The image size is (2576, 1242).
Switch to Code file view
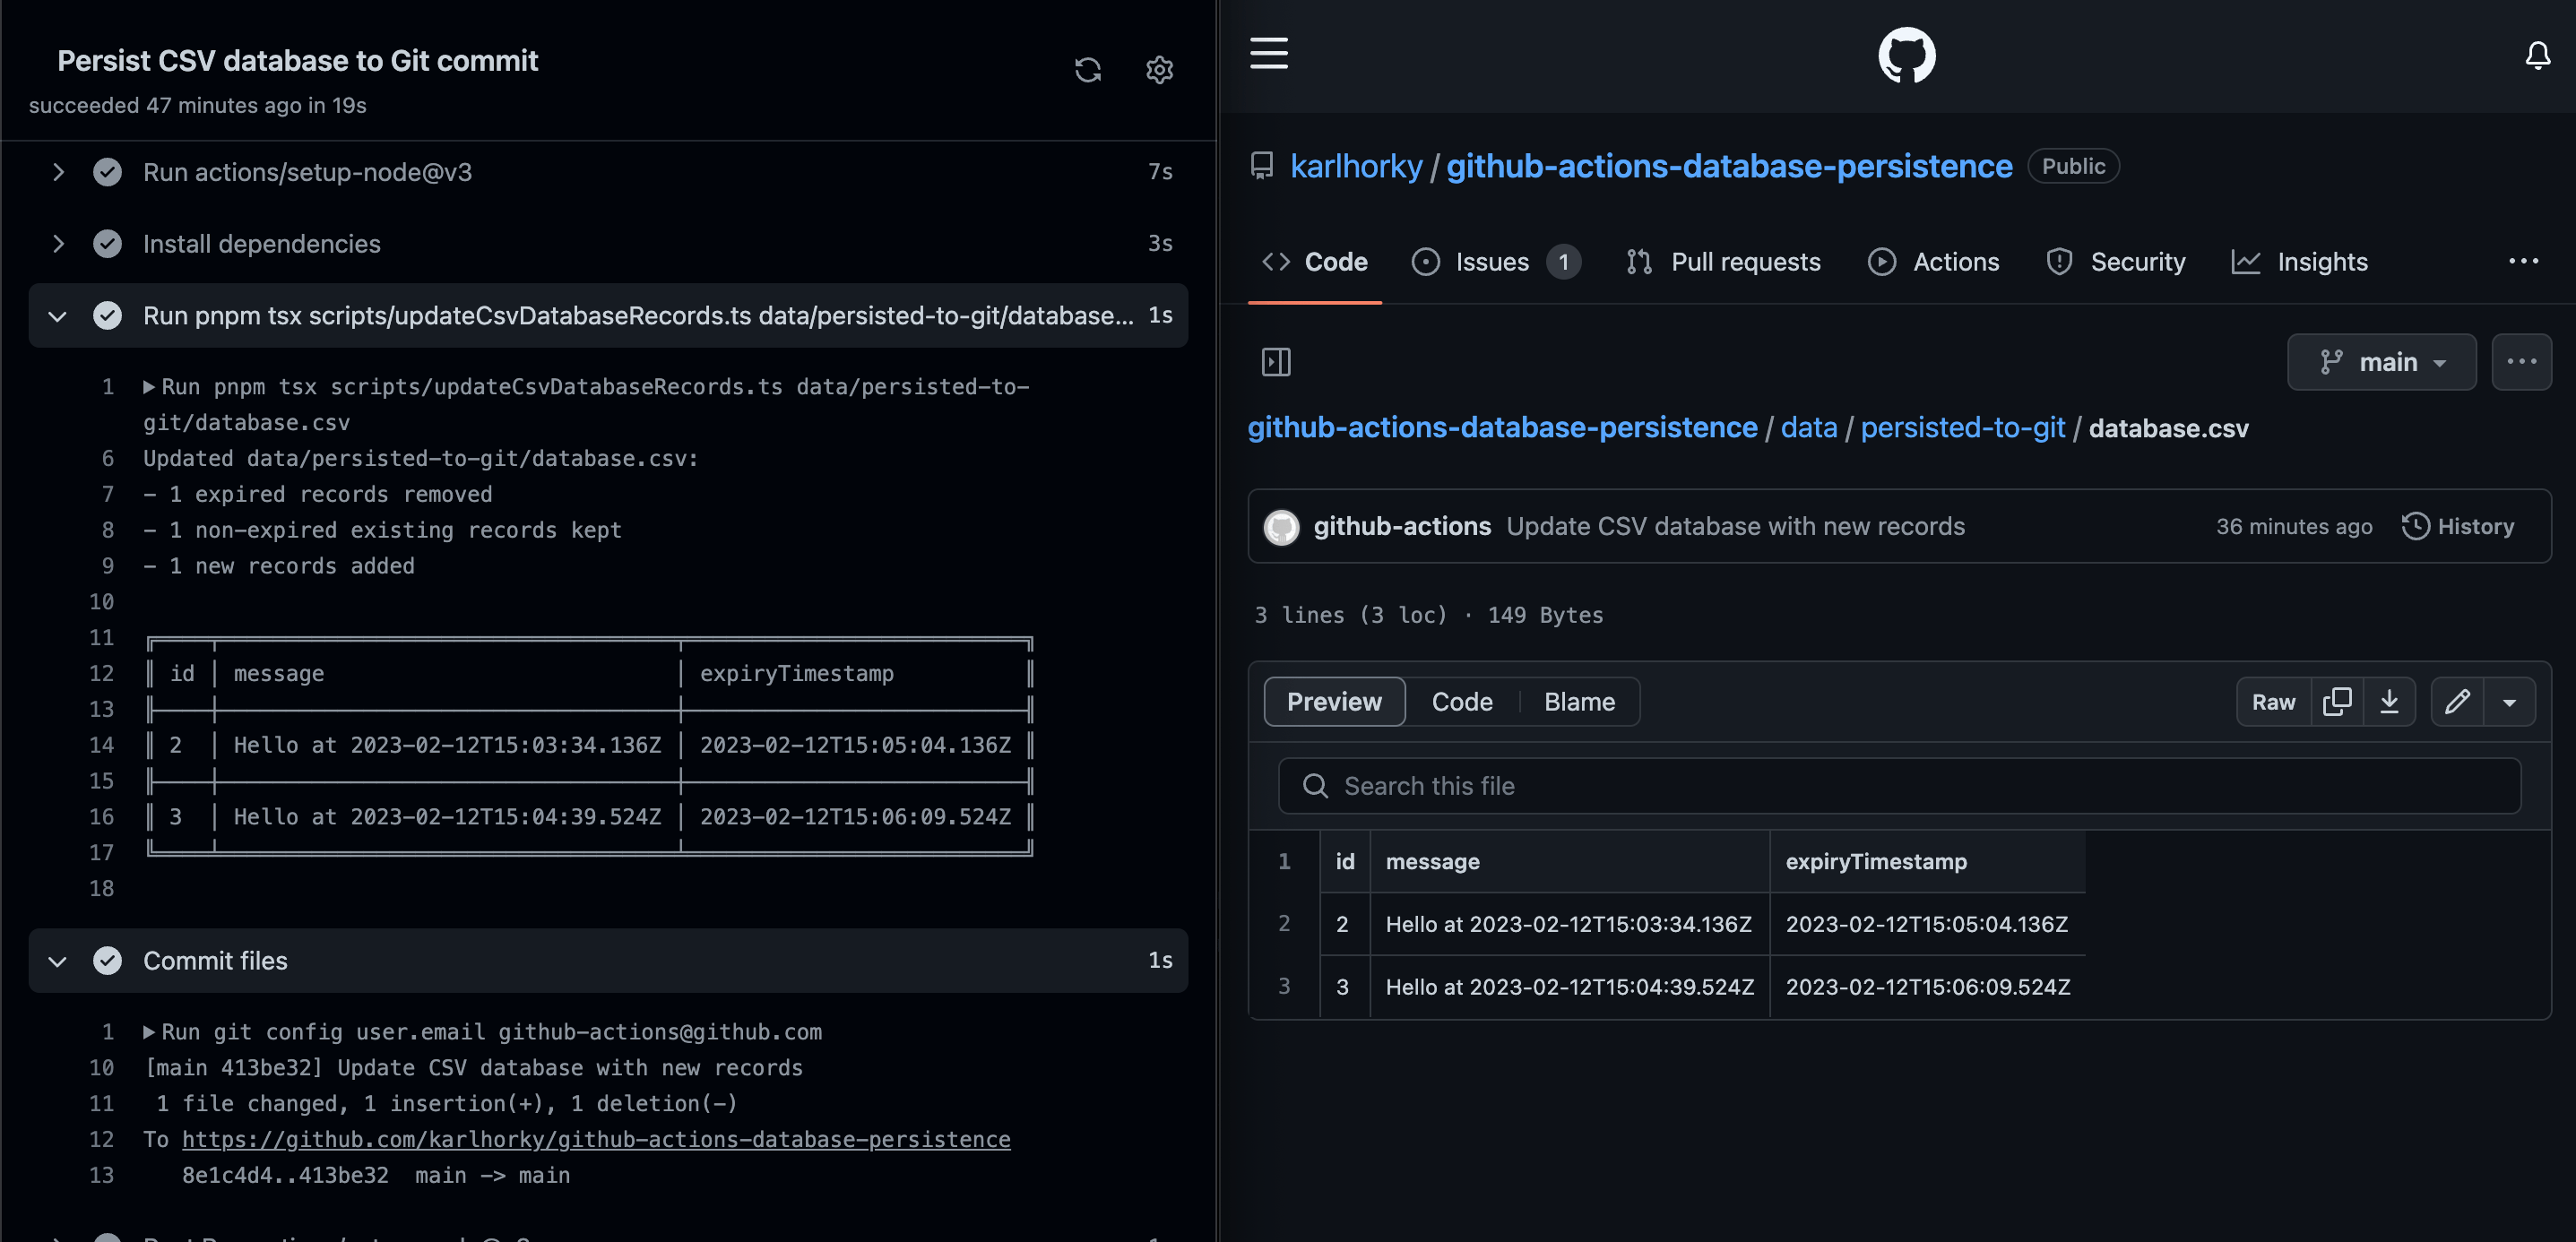(x=1462, y=702)
